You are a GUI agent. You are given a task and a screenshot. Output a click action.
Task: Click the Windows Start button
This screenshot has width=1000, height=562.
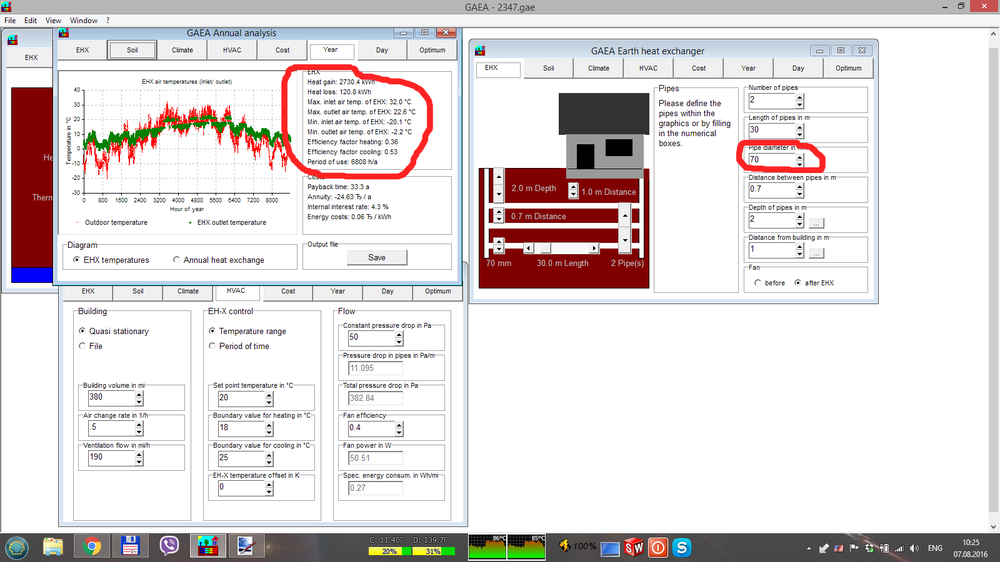click(x=17, y=547)
